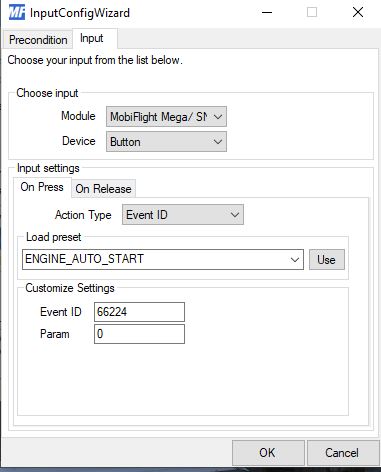The height and width of the screenshot is (472, 381).
Task: Switch to the Precondition tab
Action: (x=38, y=40)
